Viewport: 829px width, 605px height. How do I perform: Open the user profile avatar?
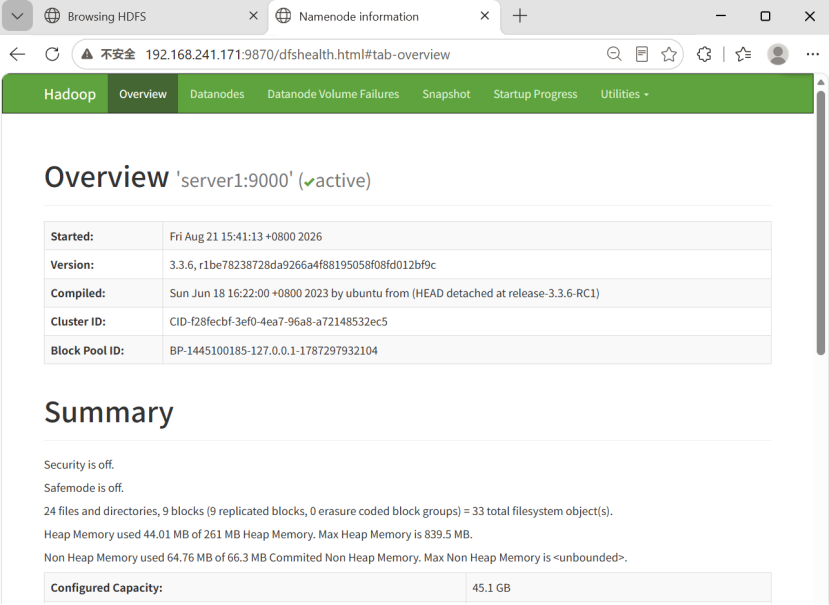point(778,54)
